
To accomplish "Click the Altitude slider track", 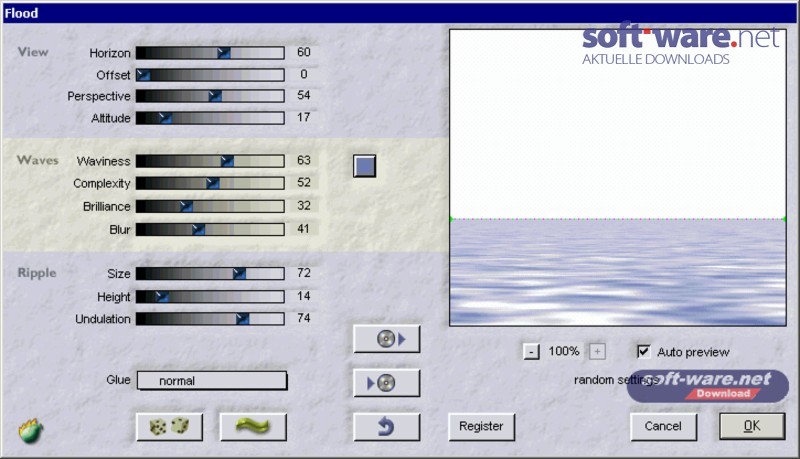I will 210,118.
